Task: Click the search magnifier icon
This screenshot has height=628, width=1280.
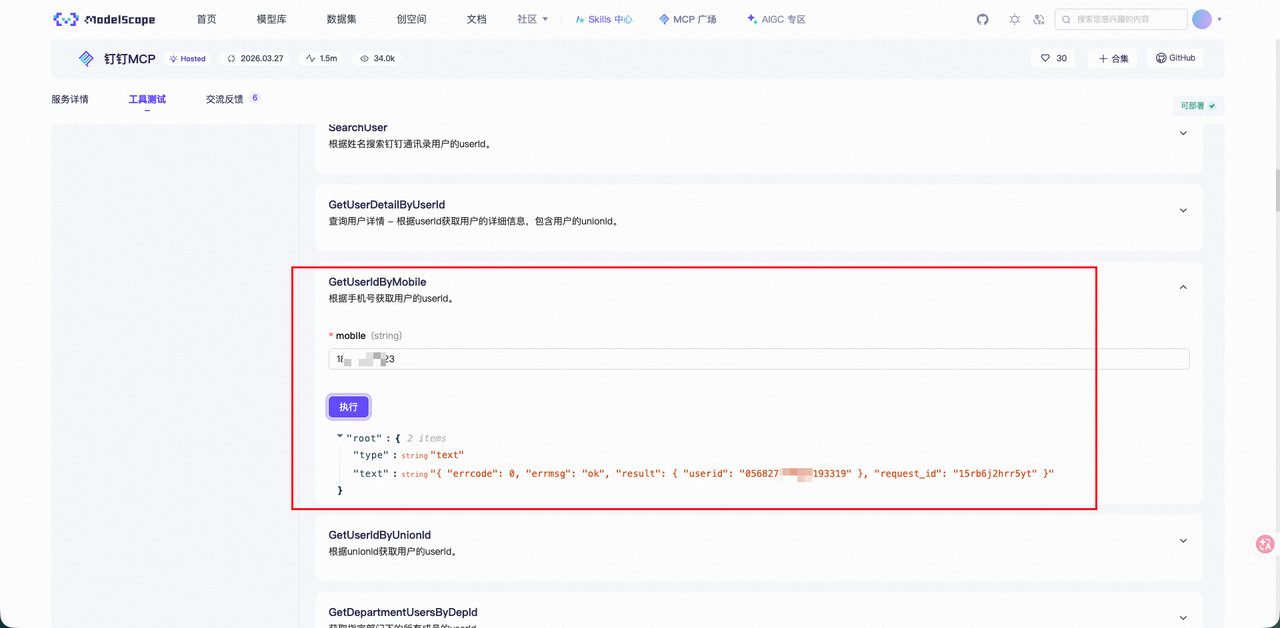Action: point(1067,19)
